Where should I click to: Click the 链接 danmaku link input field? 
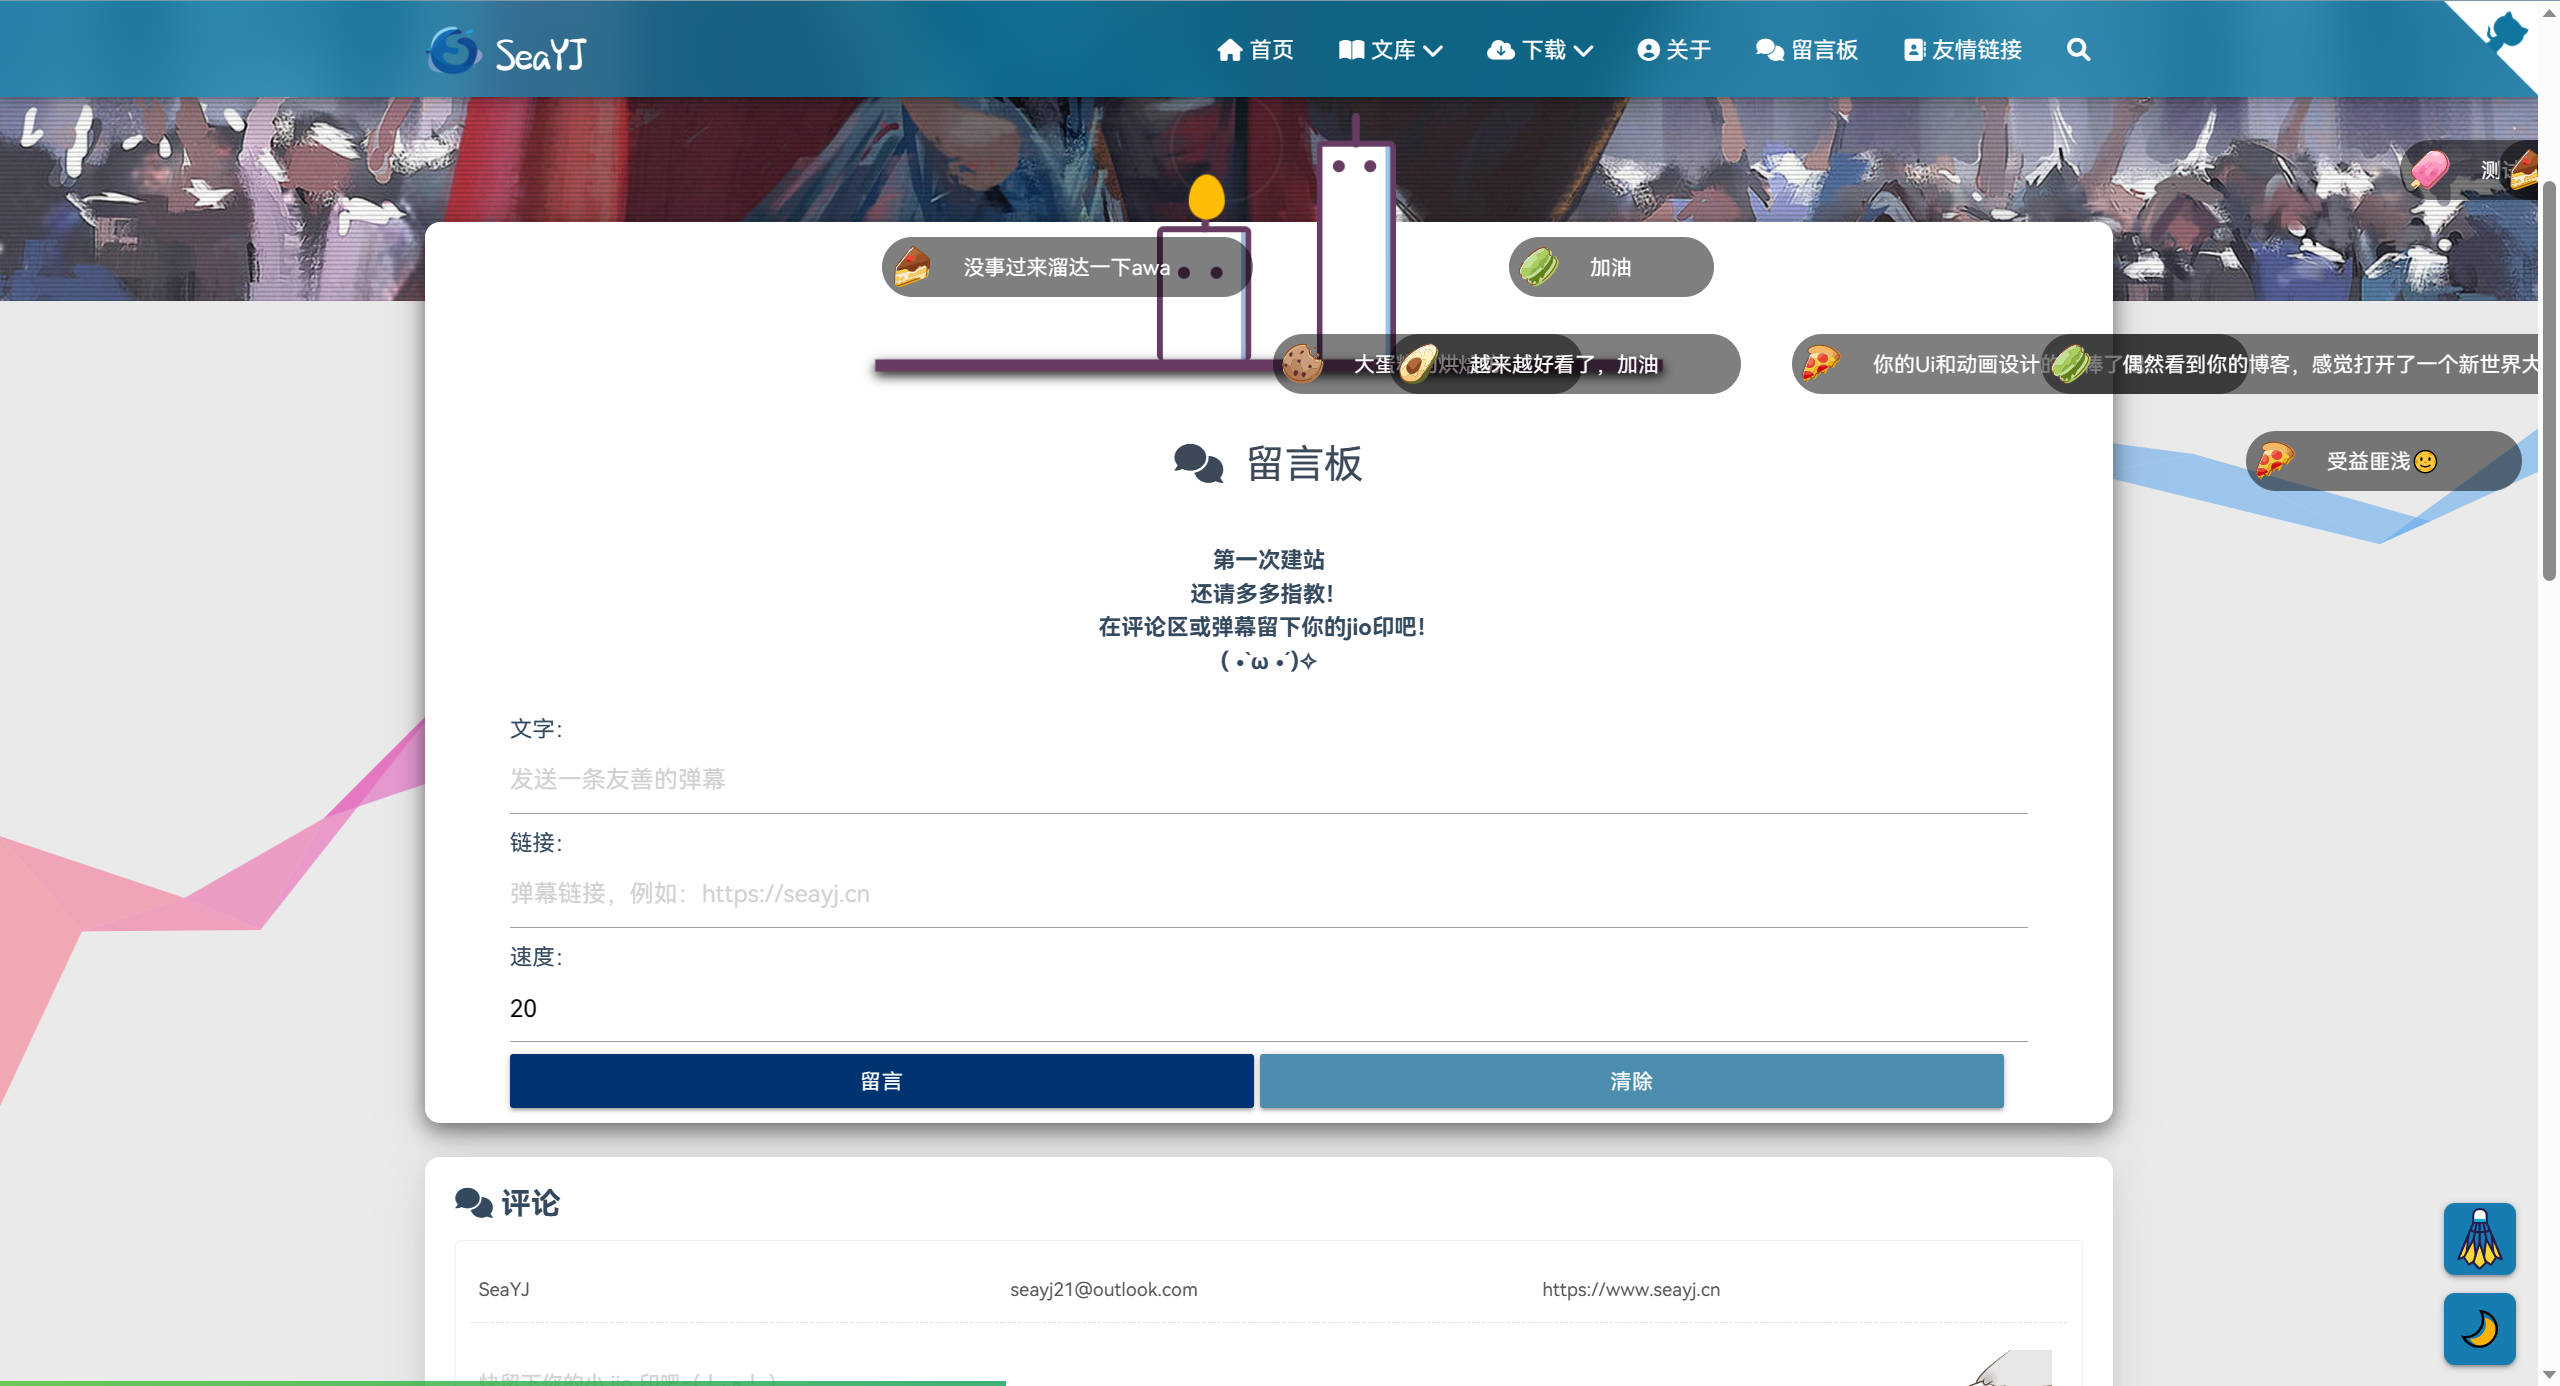(x=1268, y=893)
